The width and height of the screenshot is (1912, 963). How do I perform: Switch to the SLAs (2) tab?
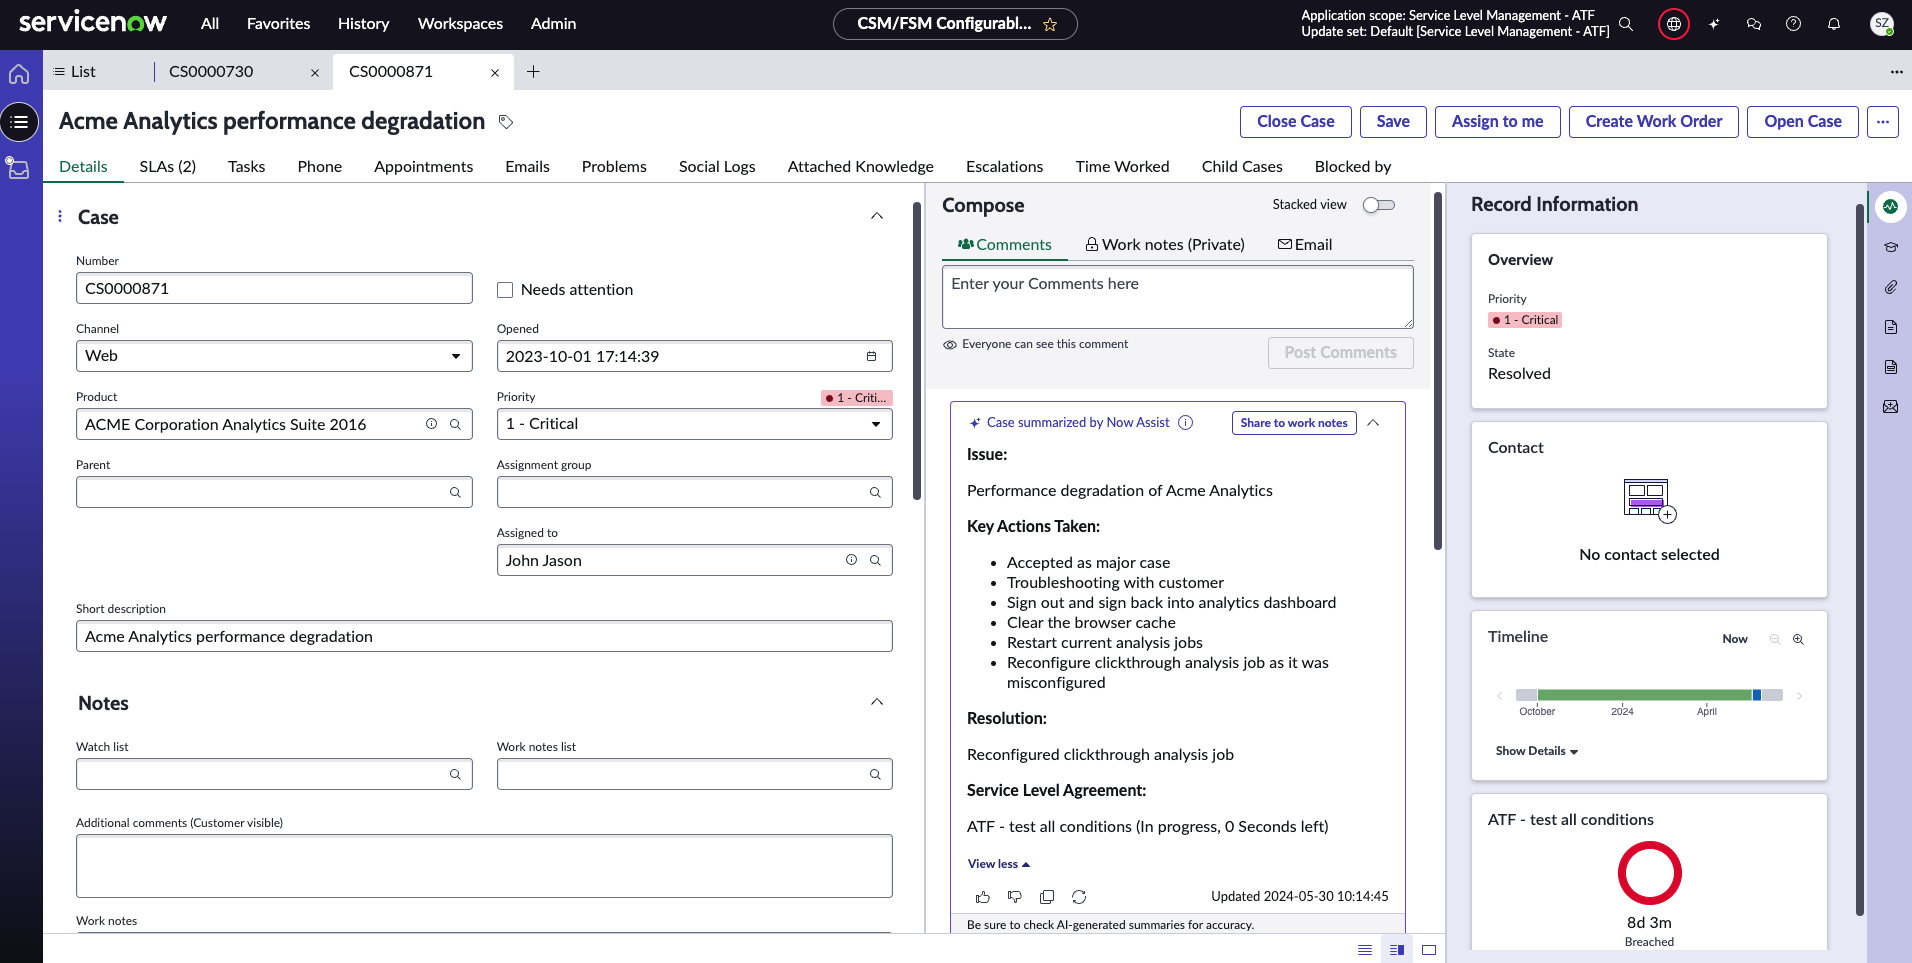(167, 166)
